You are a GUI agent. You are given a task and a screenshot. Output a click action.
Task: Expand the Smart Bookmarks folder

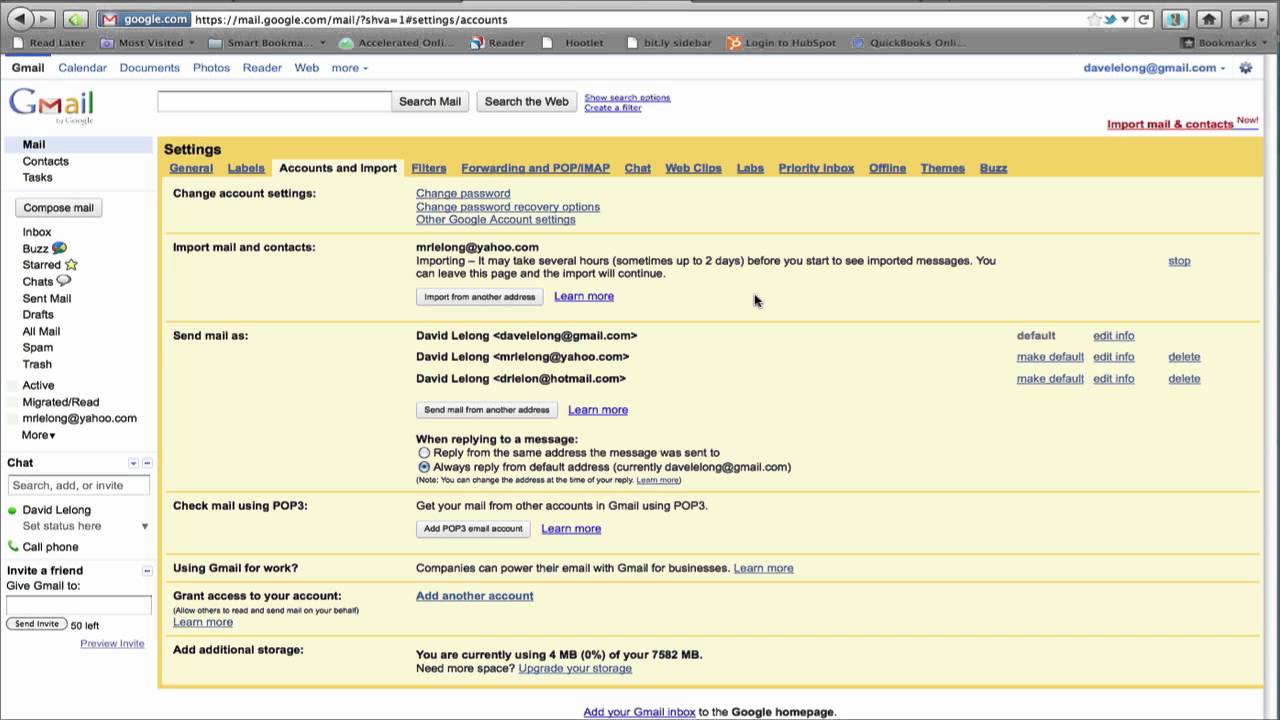267,43
